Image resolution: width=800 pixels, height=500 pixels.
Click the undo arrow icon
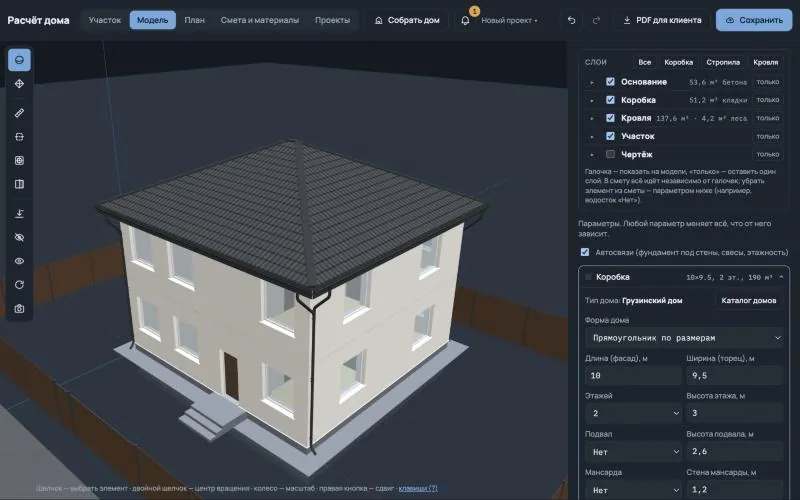pyautogui.click(x=571, y=20)
